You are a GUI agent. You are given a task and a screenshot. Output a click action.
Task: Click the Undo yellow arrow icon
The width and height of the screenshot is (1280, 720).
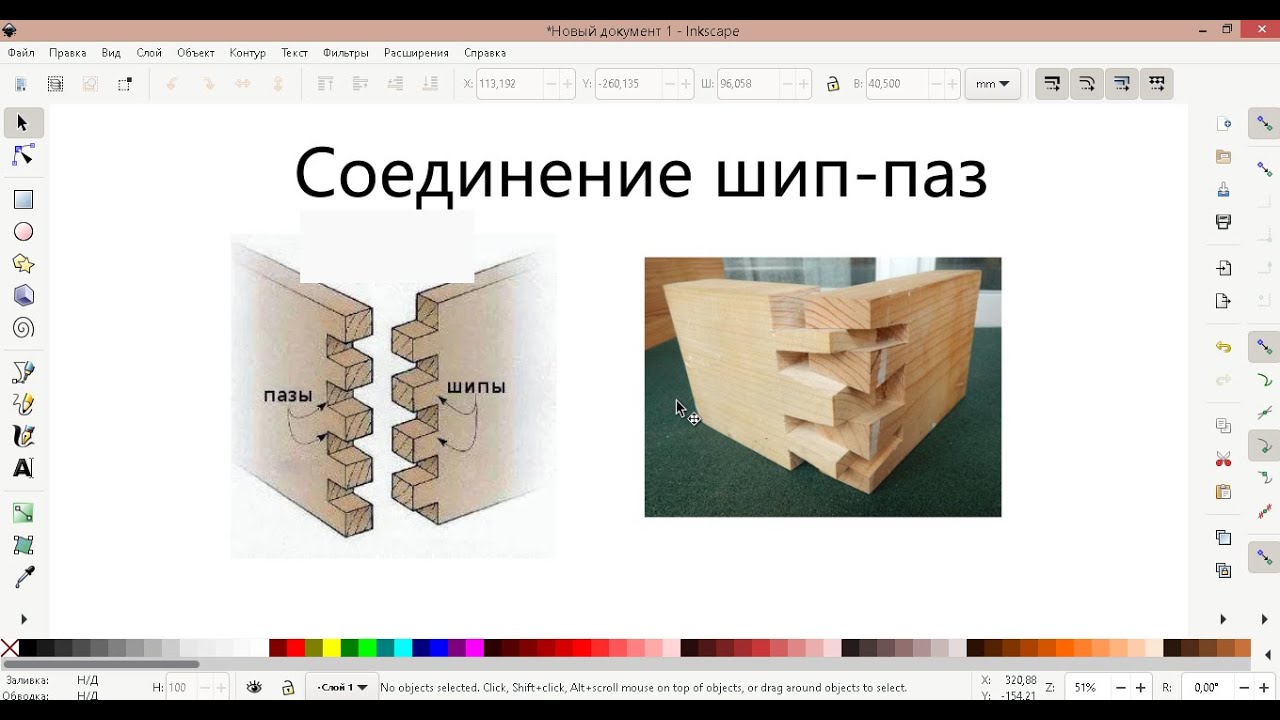(x=1223, y=347)
